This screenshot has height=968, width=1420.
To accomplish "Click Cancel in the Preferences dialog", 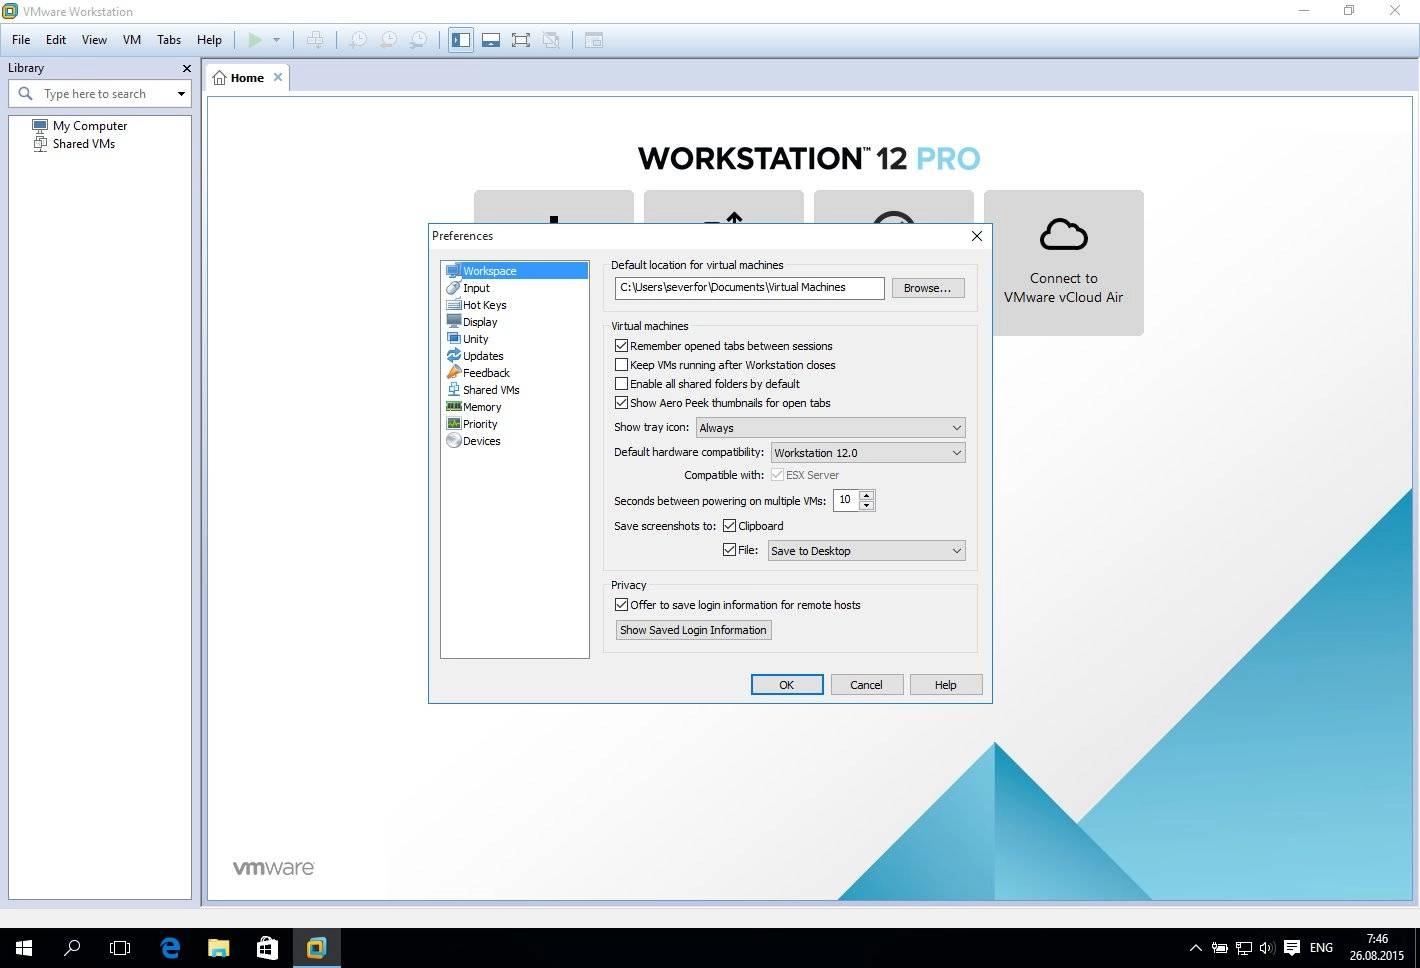I will point(866,685).
